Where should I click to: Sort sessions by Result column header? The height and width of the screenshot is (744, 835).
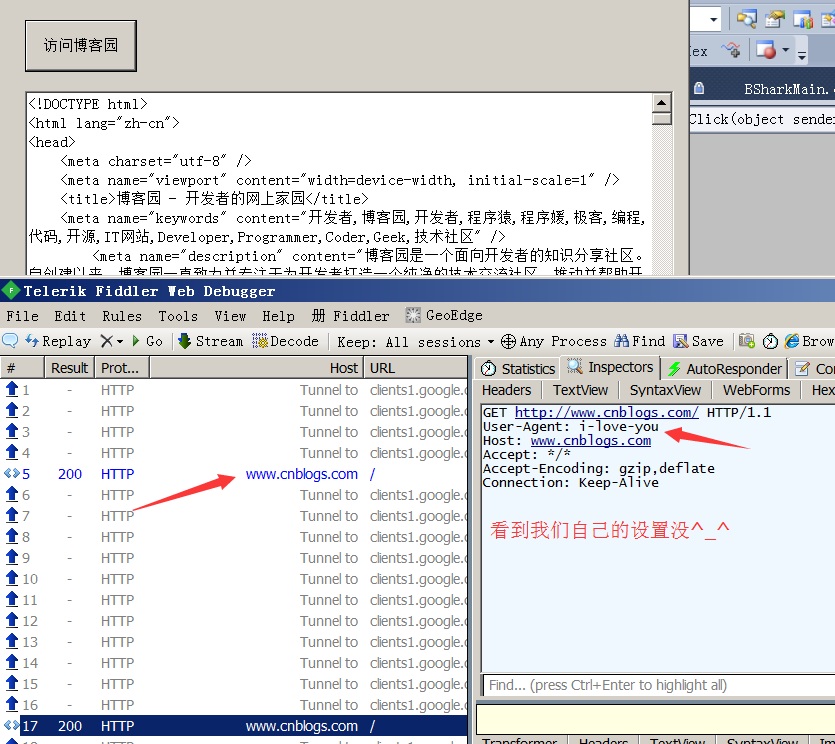click(69, 367)
